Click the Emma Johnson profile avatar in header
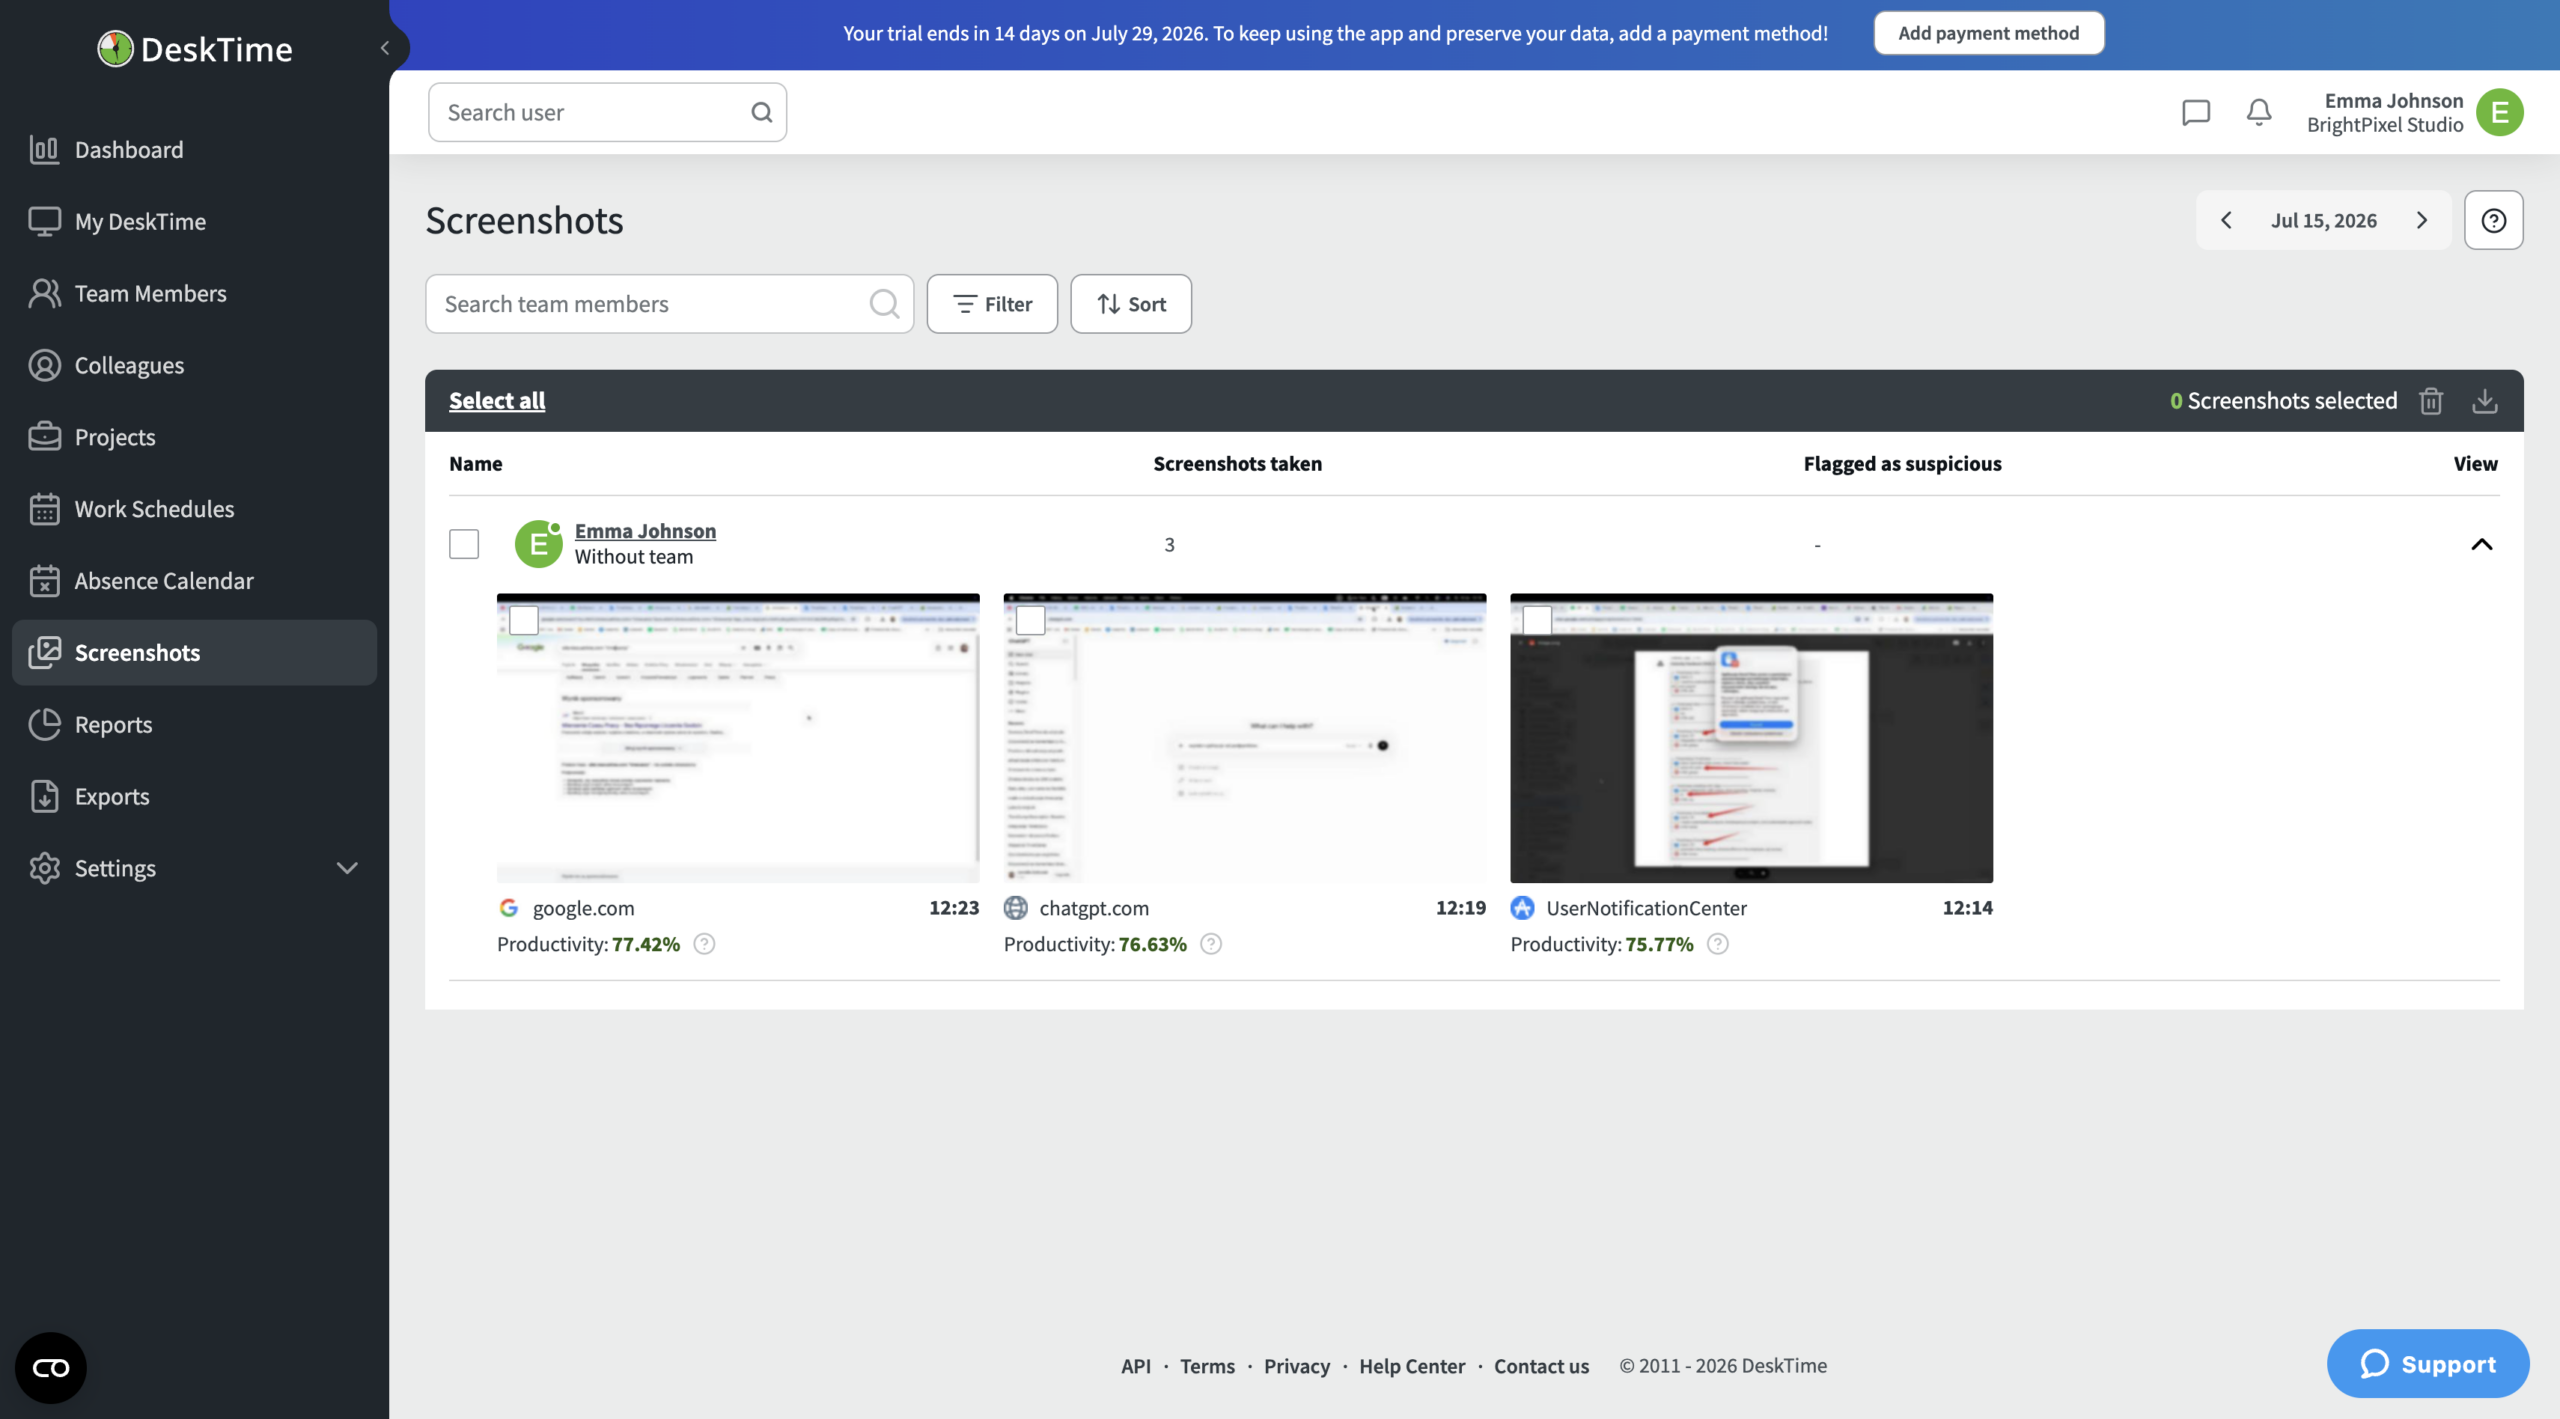This screenshot has width=2560, height=1419. 2500,112
